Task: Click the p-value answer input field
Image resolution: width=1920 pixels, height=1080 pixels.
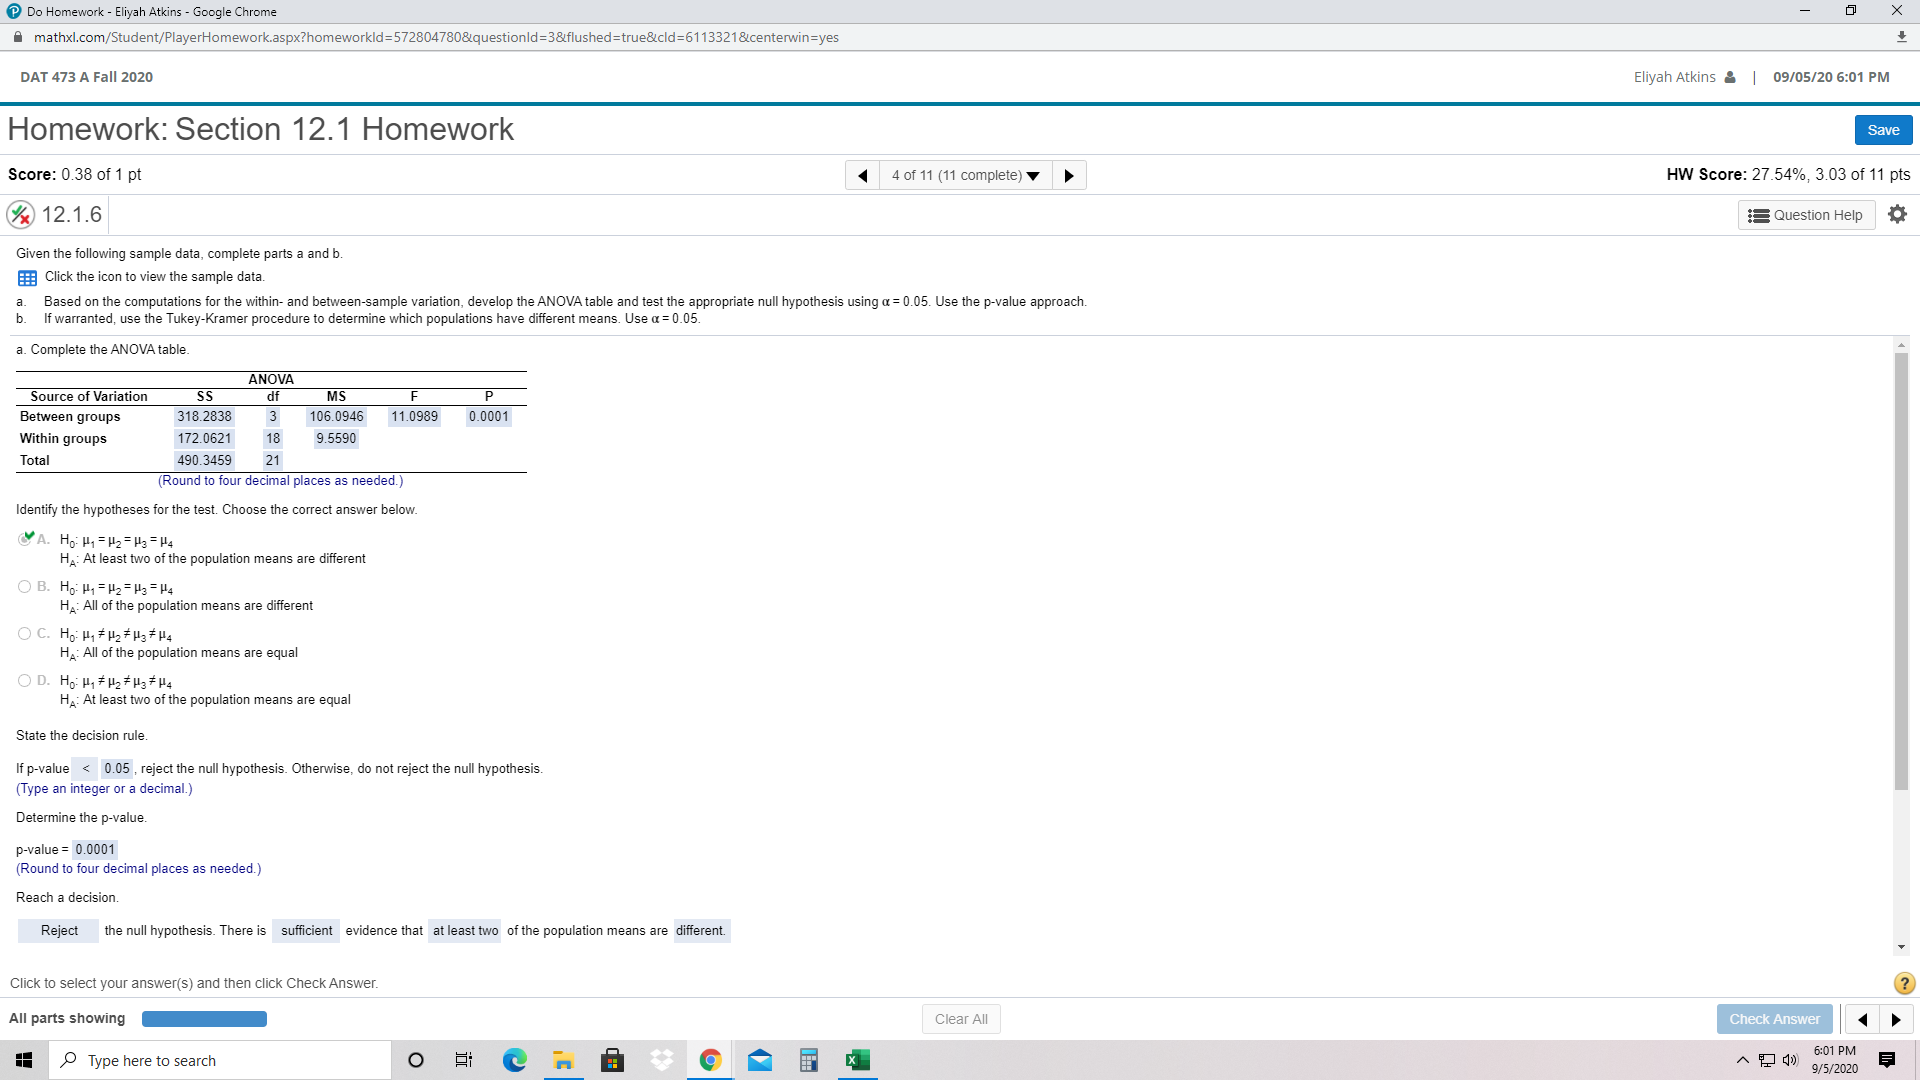Action: pyautogui.click(x=95, y=850)
